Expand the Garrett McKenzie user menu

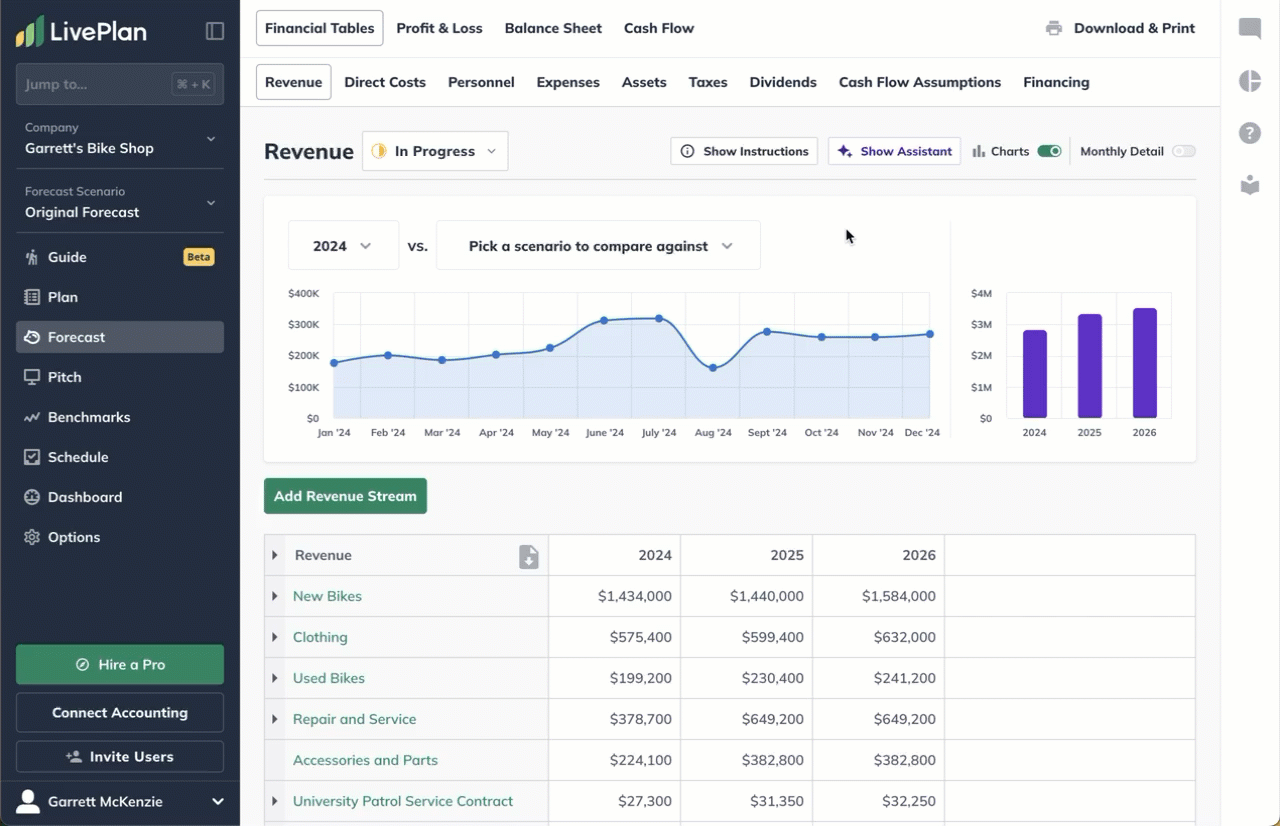218,802
